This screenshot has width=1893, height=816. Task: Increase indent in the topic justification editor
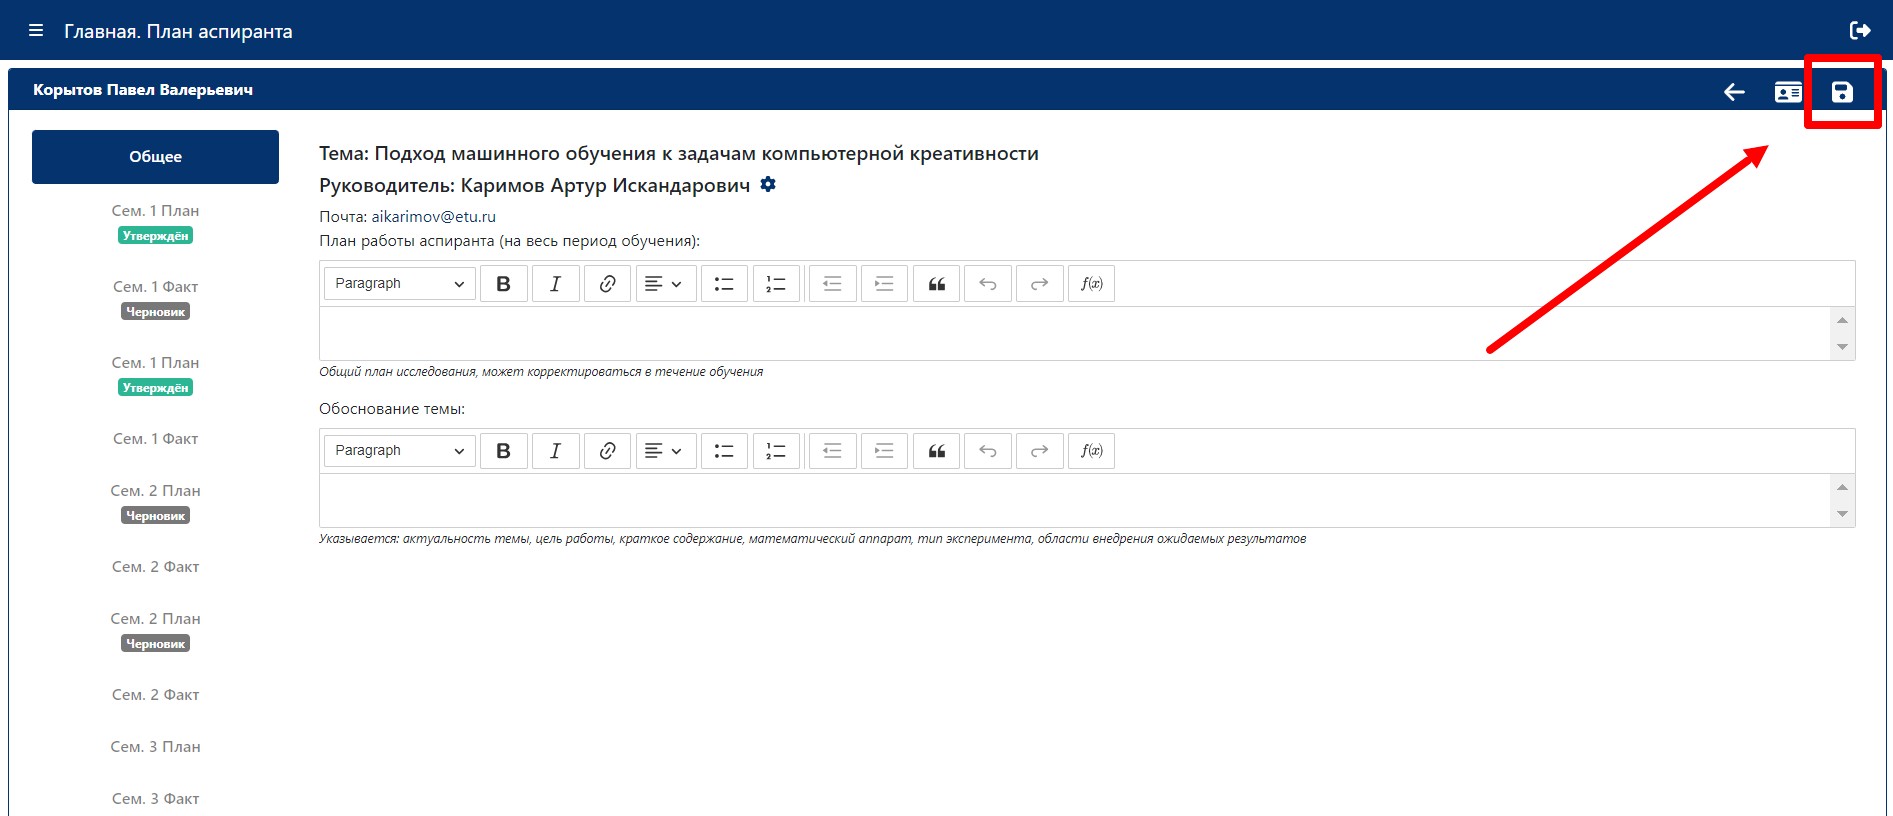pyautogui.click(x=884, y=451)
